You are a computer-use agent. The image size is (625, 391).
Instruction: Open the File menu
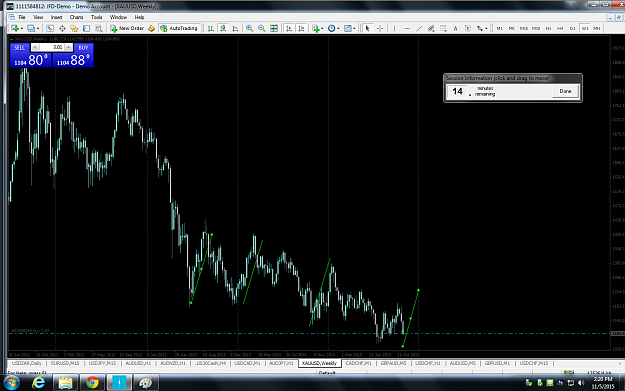pyautogui.click(x=22, y=17)
